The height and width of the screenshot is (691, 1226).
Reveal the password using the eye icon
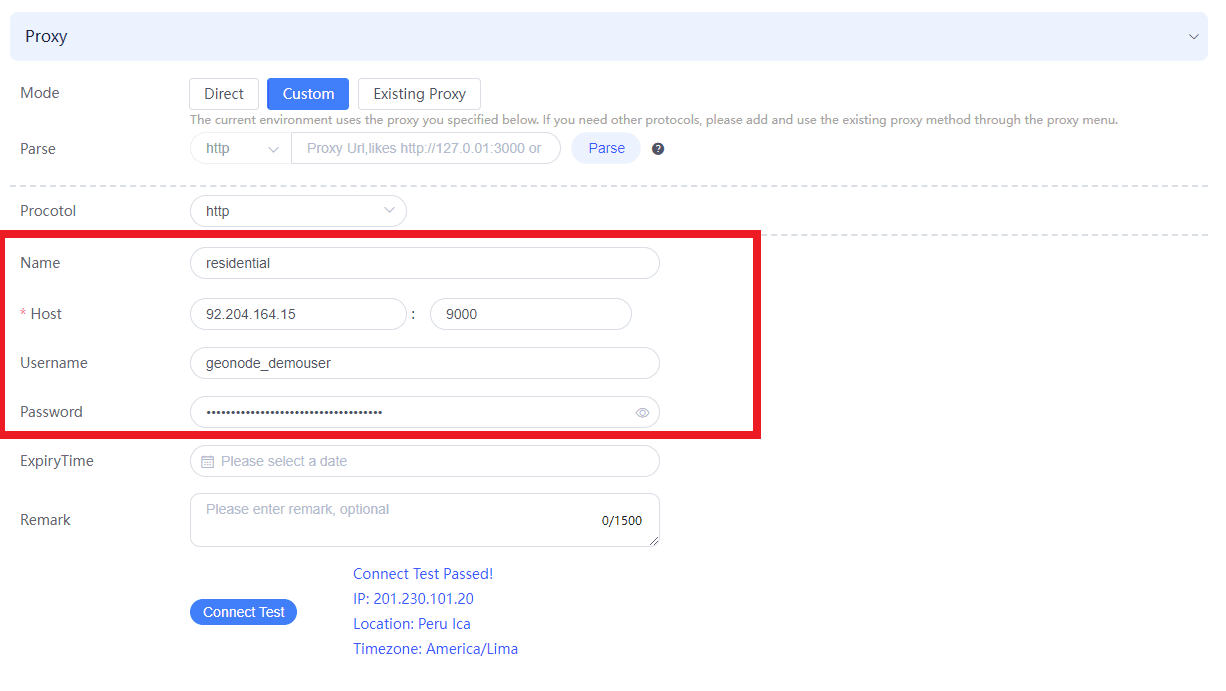click(x=642, y=412)
